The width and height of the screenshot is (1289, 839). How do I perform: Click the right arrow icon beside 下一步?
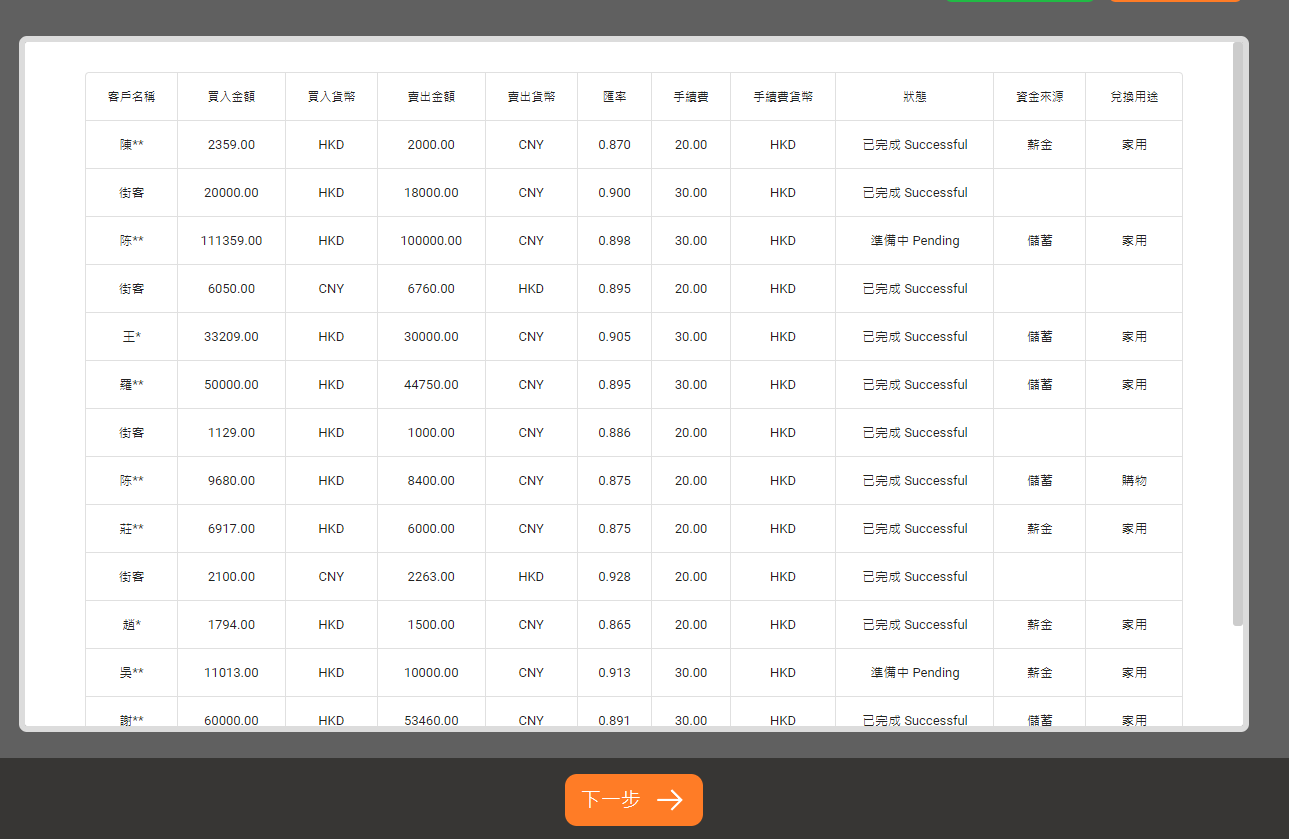670,800
